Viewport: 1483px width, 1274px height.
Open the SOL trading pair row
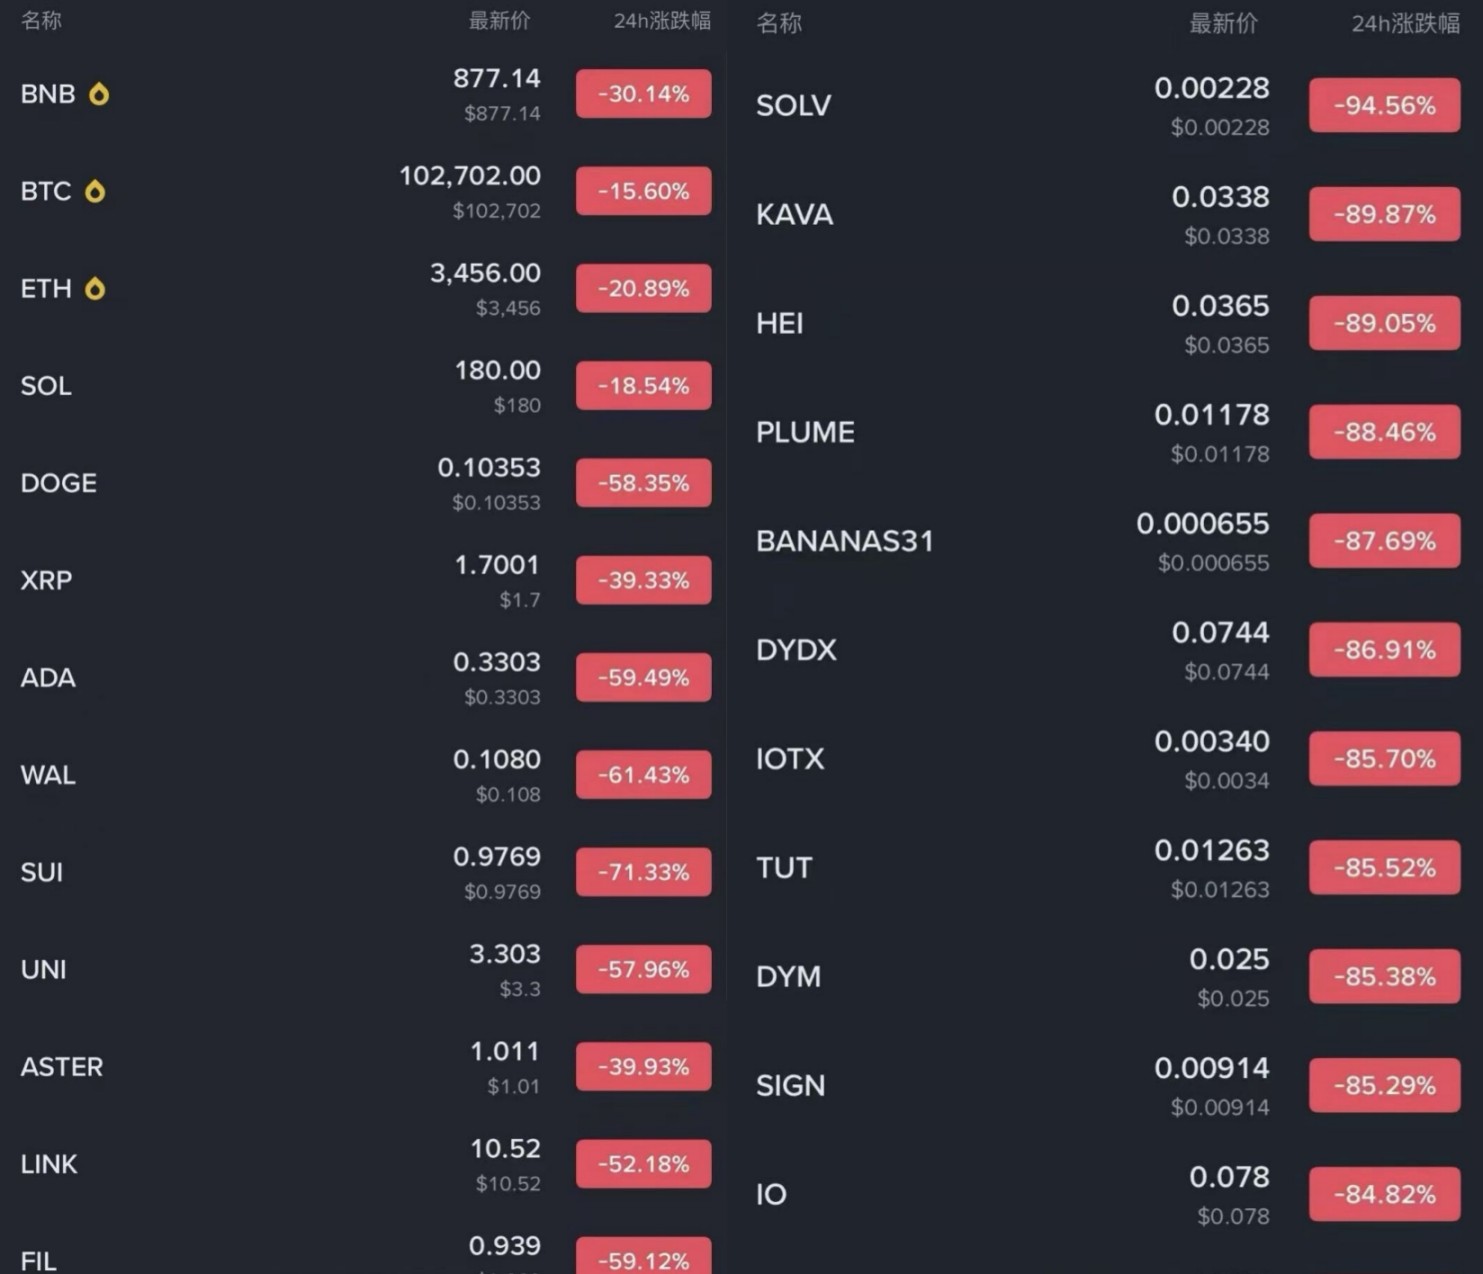[46, 386]
